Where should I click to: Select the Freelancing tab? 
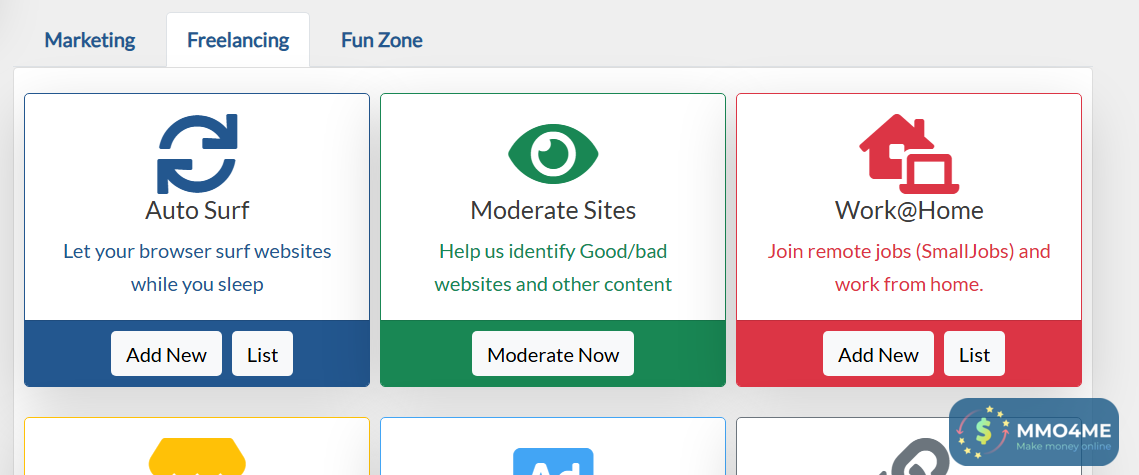coord(238,40)
